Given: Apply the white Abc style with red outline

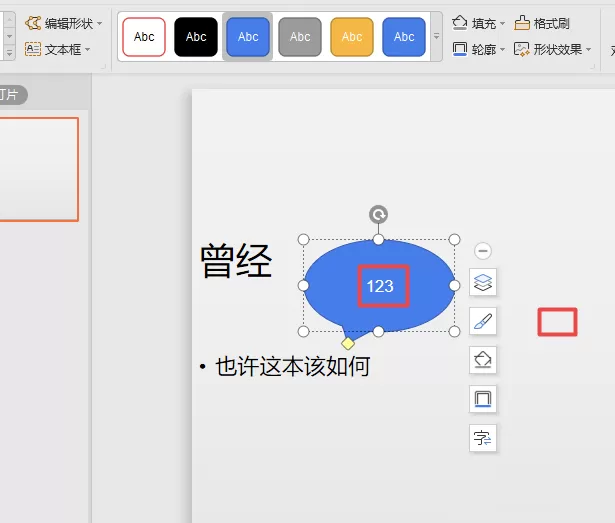Looking at the screenshot, I should 144,37.
